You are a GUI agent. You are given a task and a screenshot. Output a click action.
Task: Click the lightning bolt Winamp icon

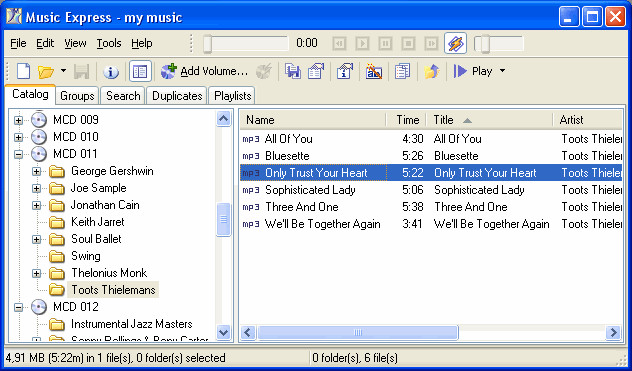455,43
